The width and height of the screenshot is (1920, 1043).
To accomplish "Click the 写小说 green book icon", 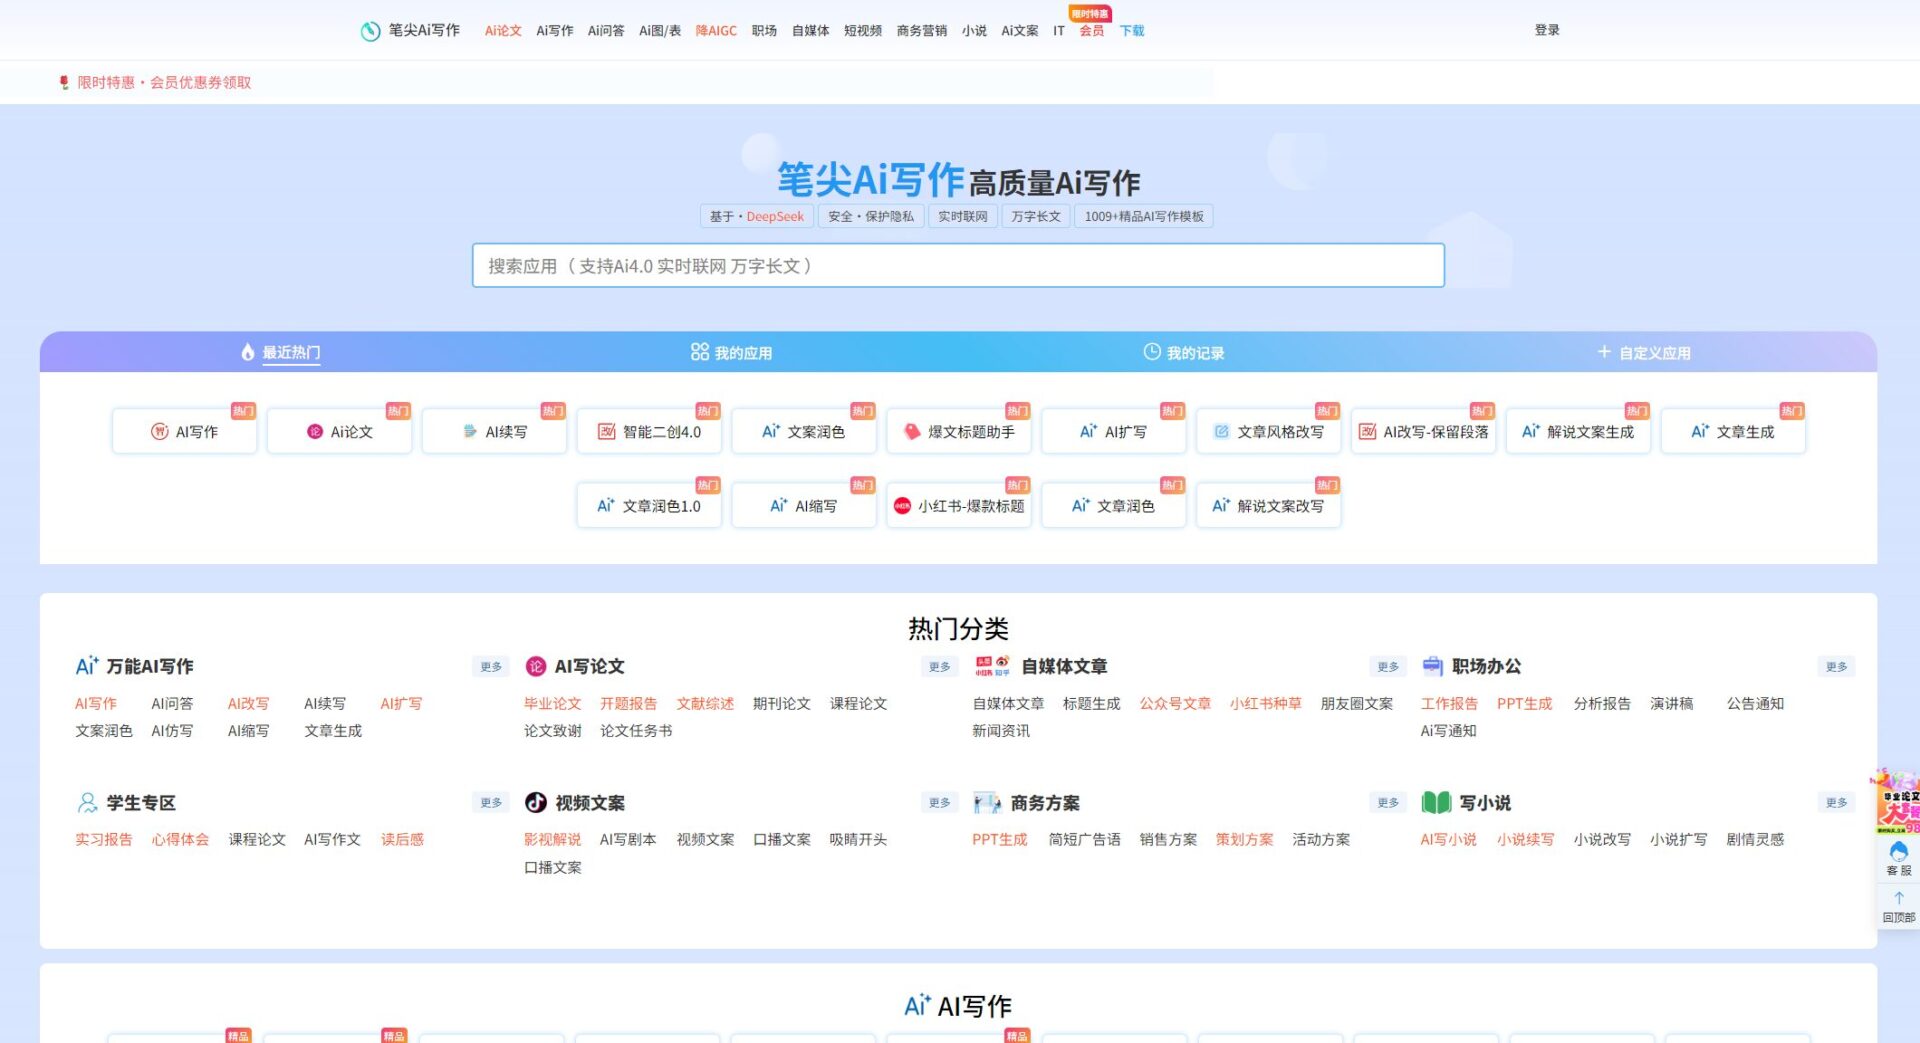I will click(x=1436, y=803).
